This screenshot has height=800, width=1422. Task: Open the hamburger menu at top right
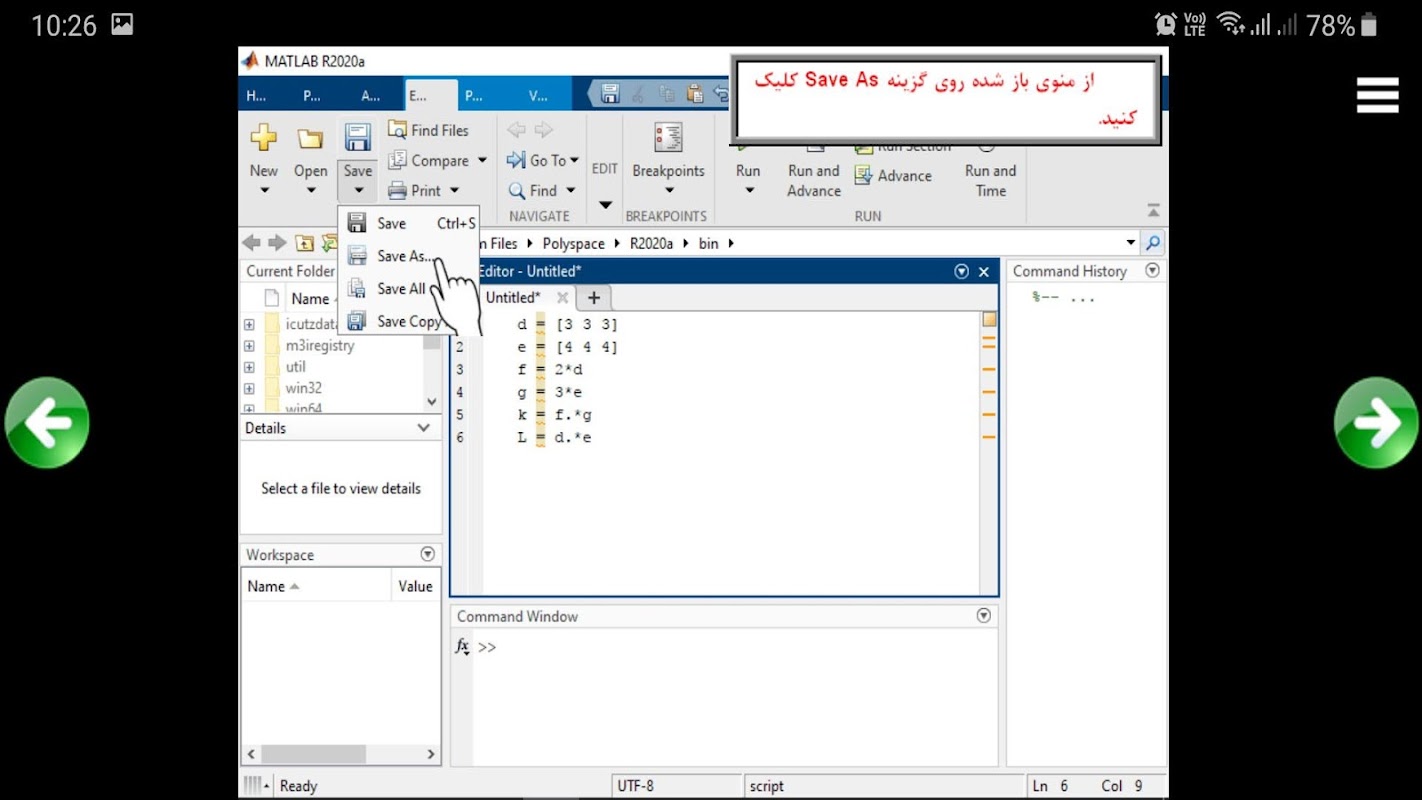pos(1377,96)
